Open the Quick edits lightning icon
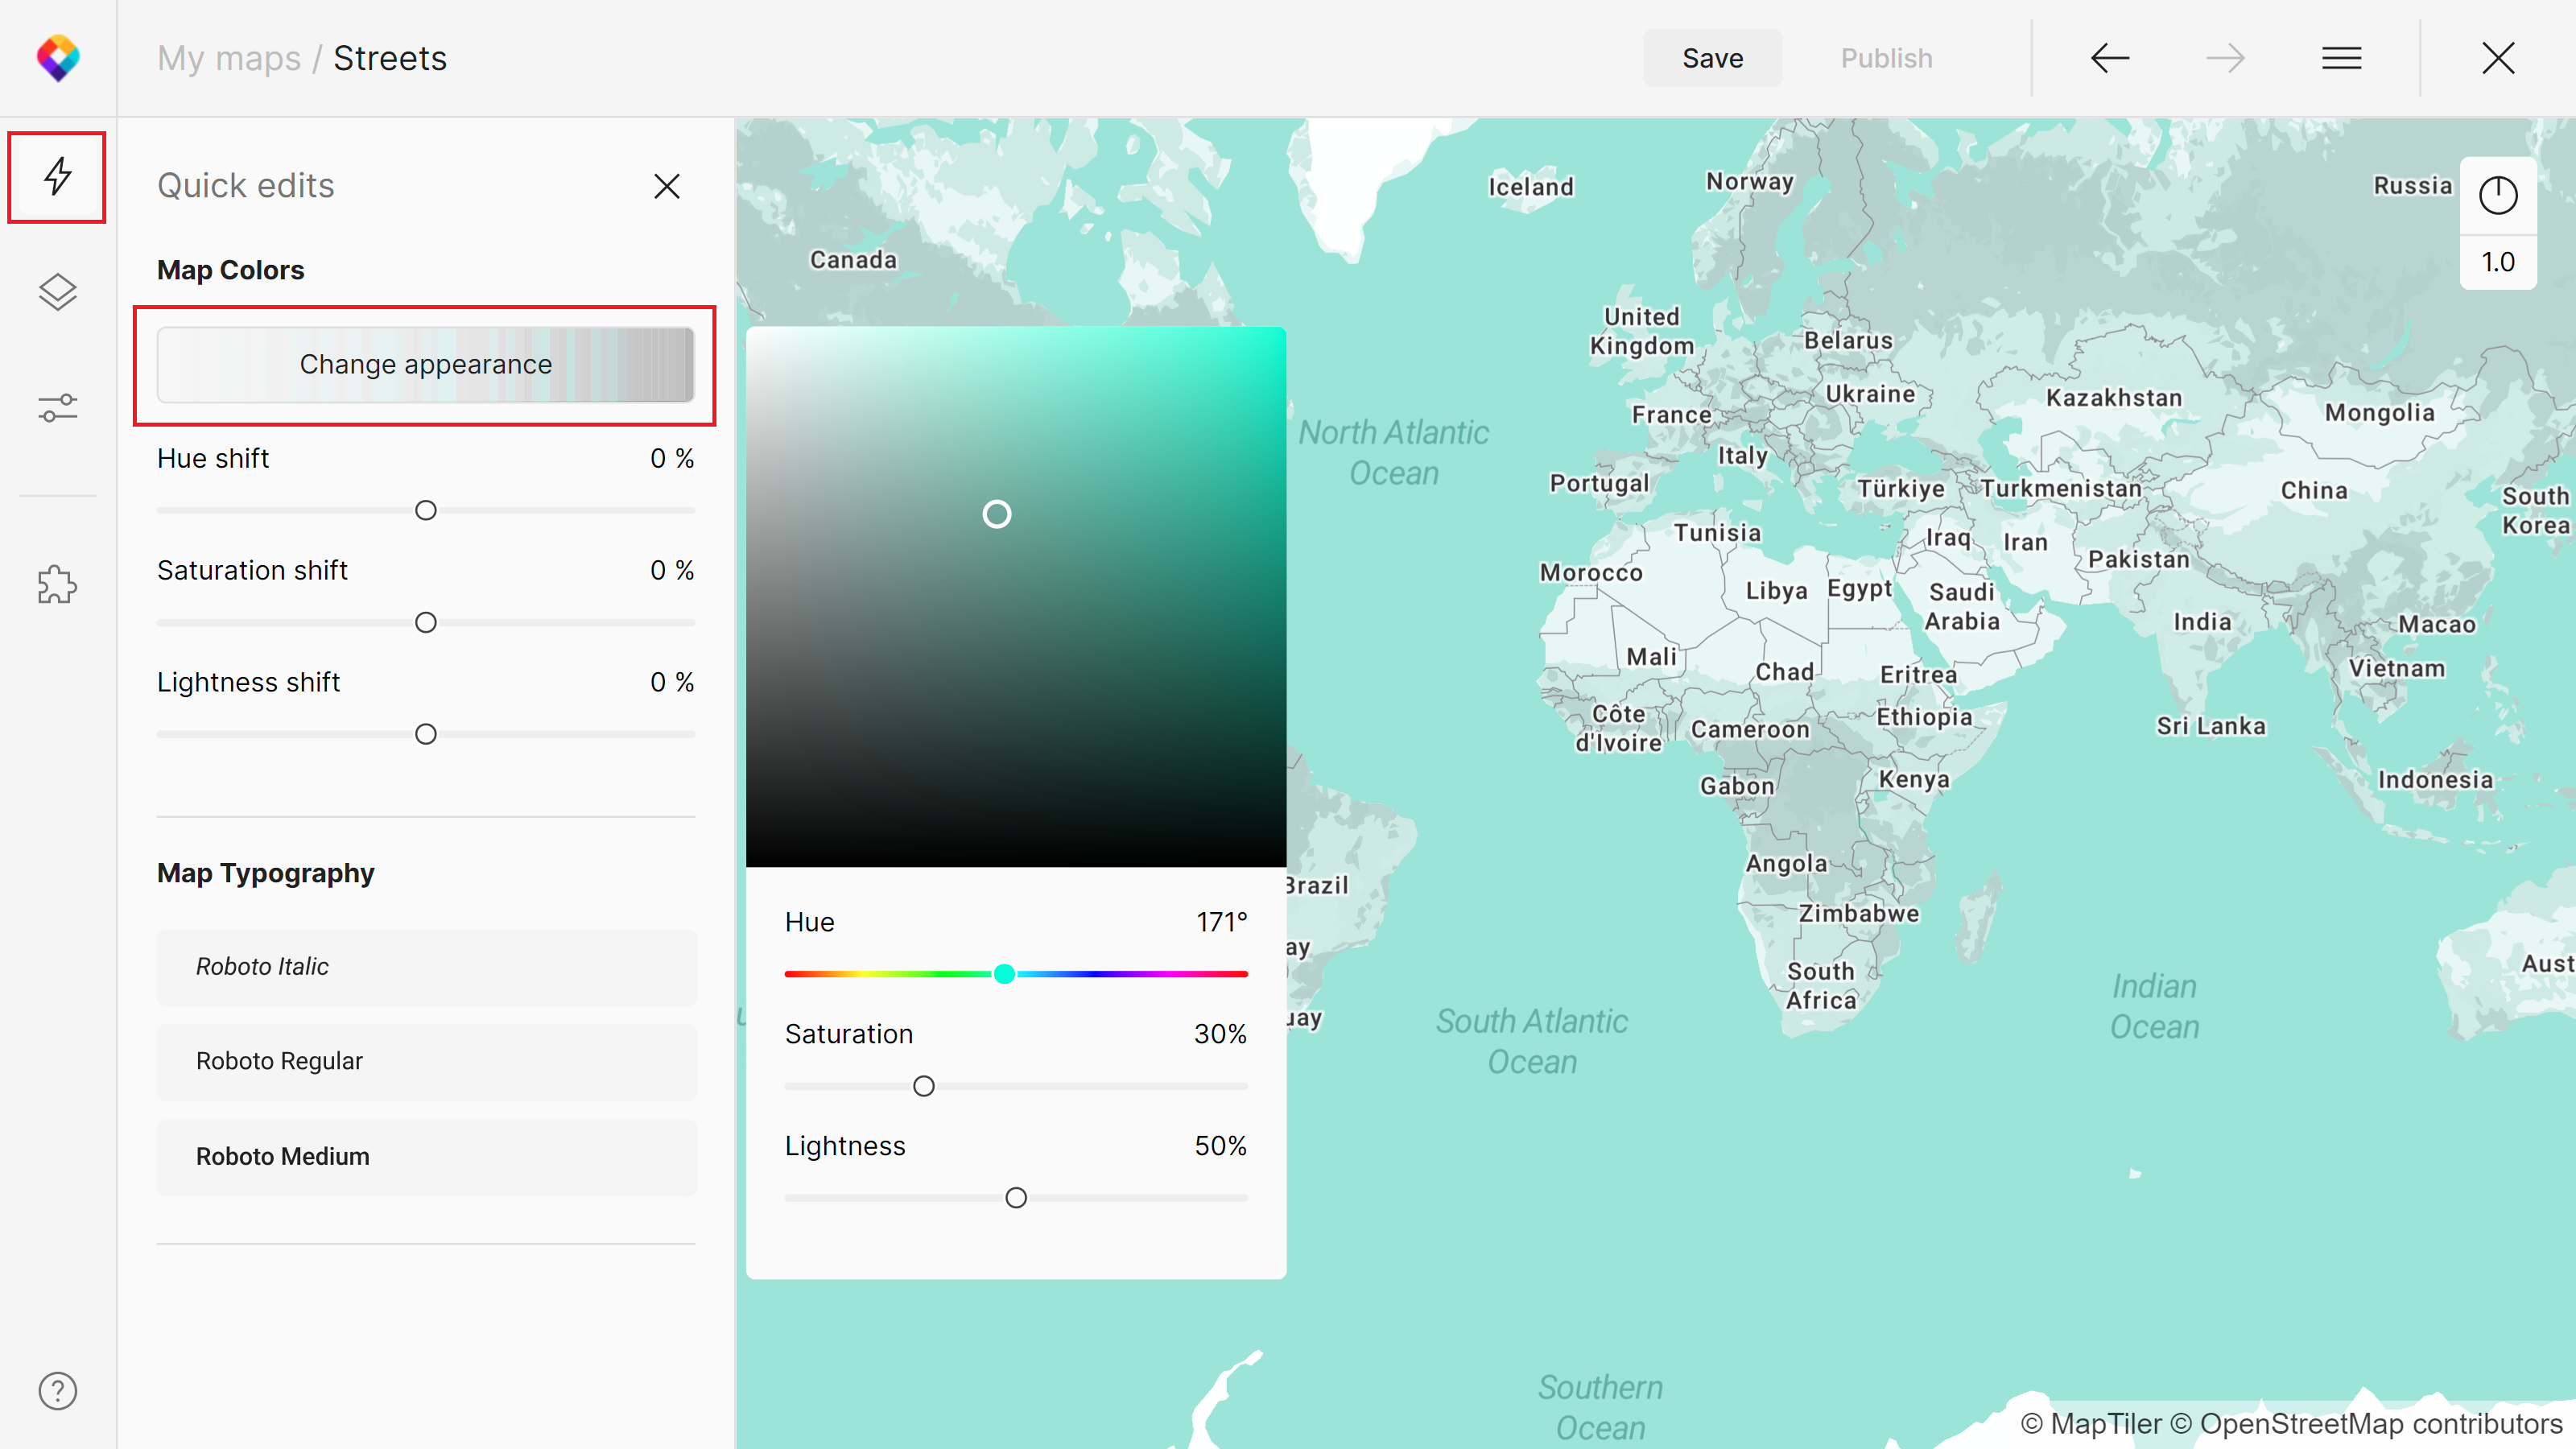This screenshot has height=1449, width=2576. [x=58, y=177]
